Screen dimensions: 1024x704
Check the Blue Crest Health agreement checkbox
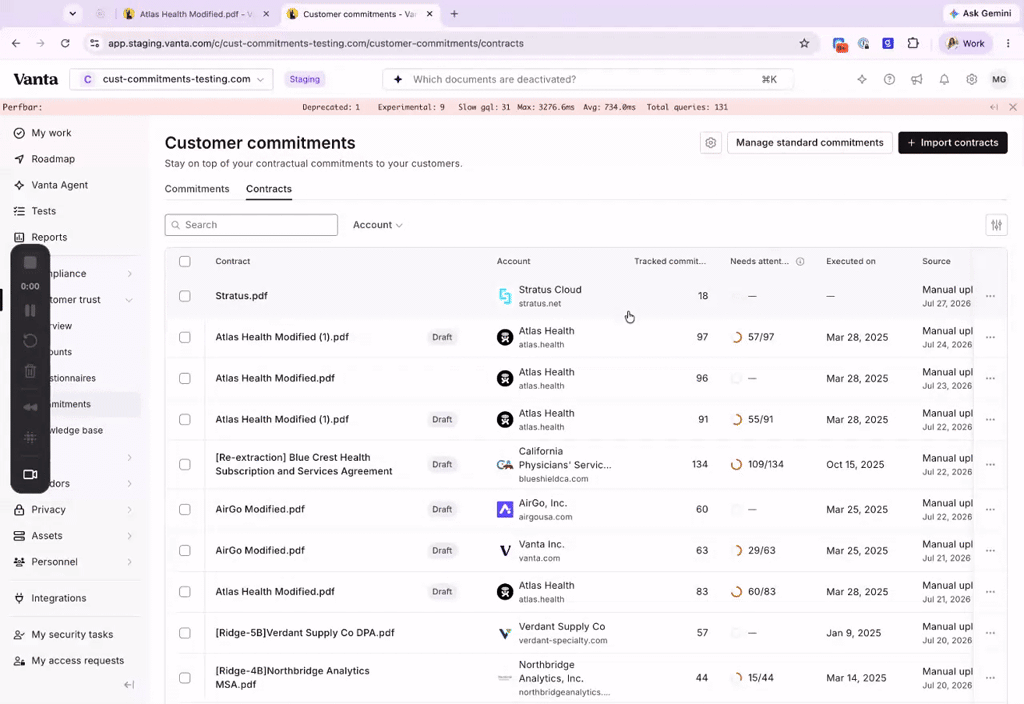click(185, 464)
